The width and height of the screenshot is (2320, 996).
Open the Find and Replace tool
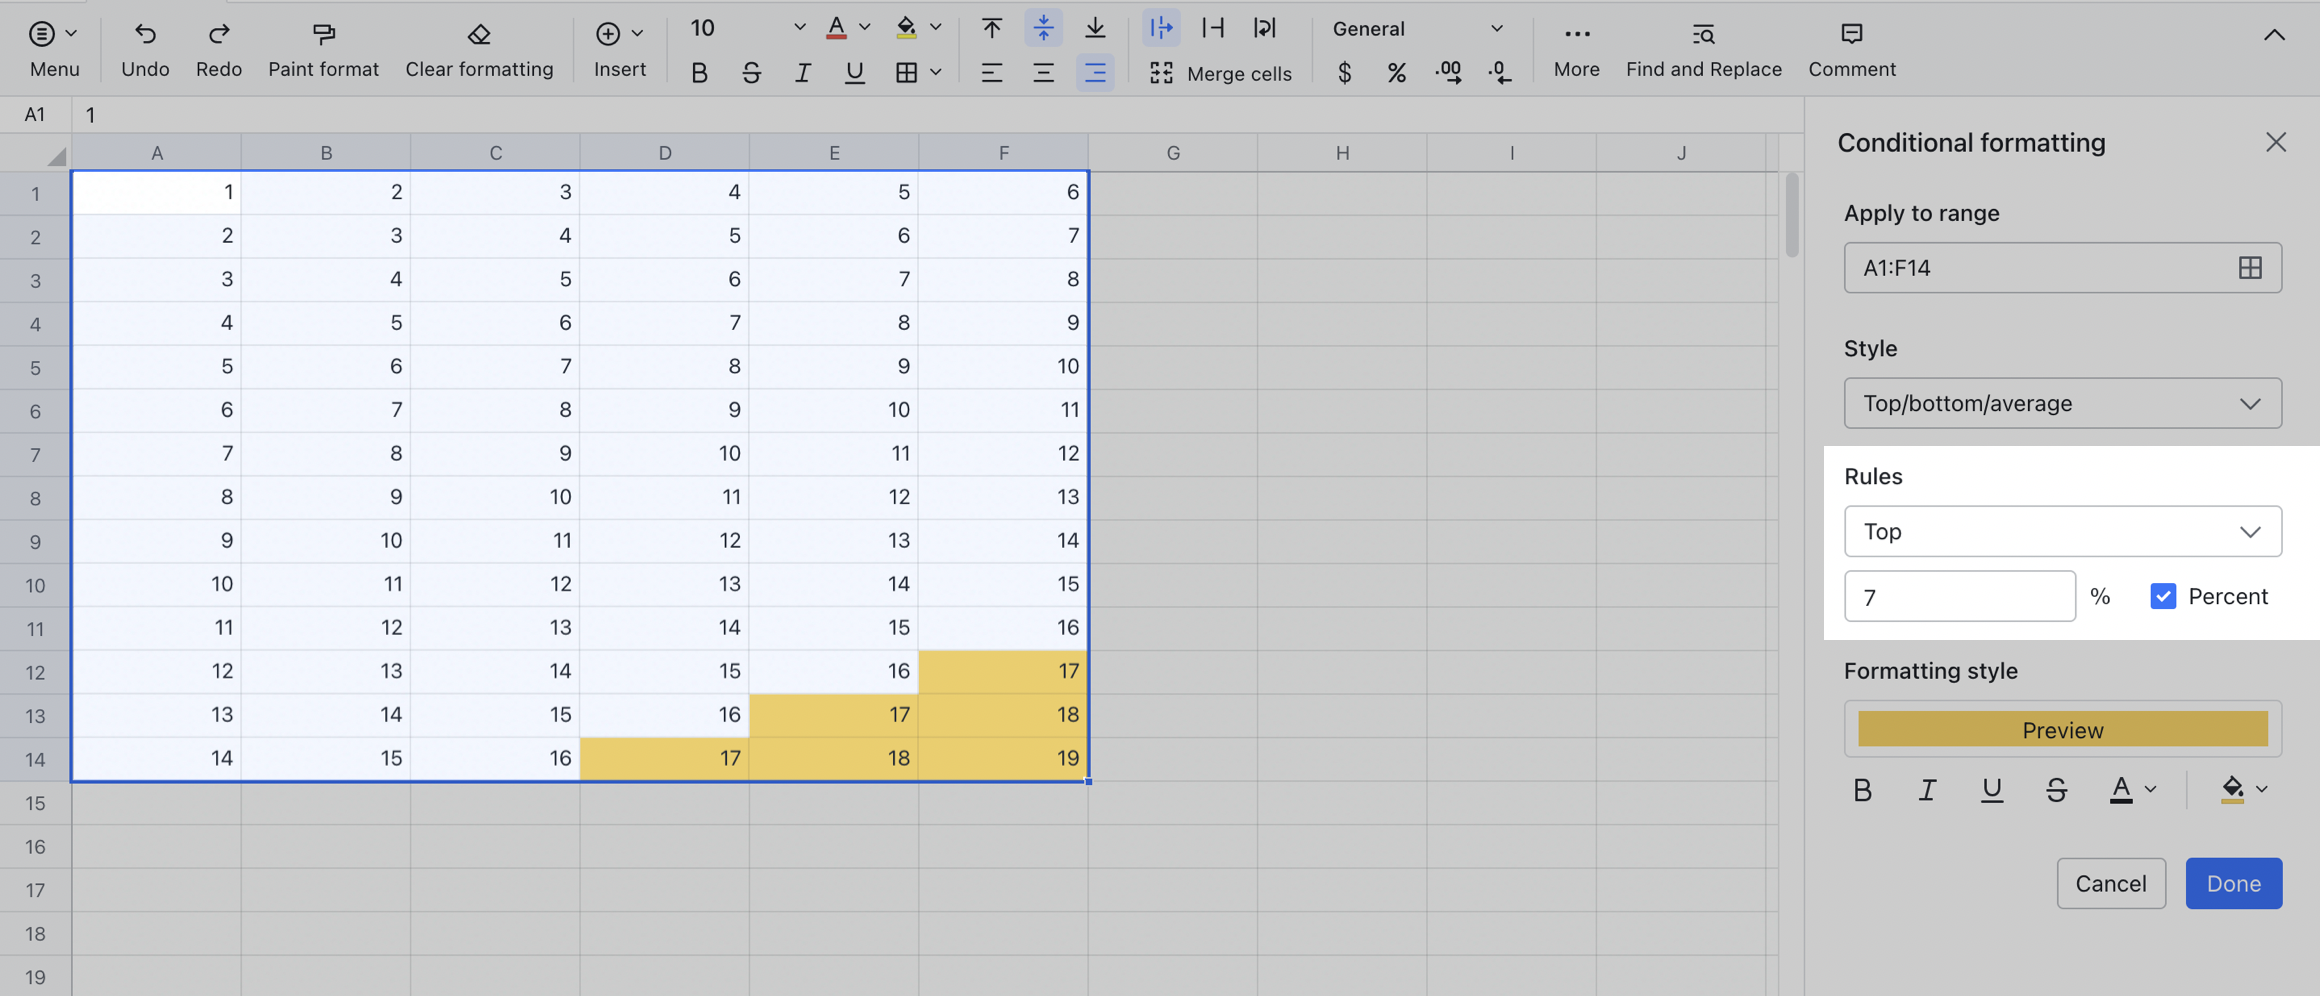[x=1703, y=47]
